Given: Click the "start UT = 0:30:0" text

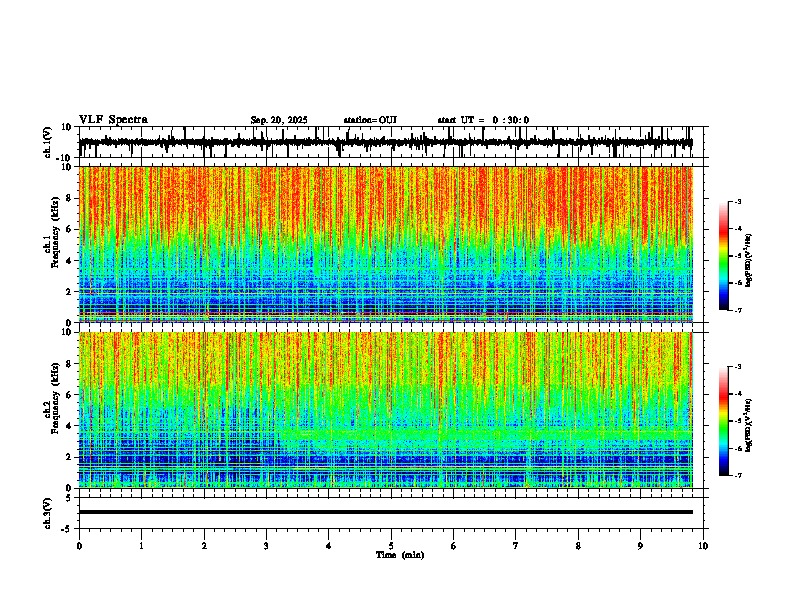Looking at the screenshot, I should pos(483,120).
